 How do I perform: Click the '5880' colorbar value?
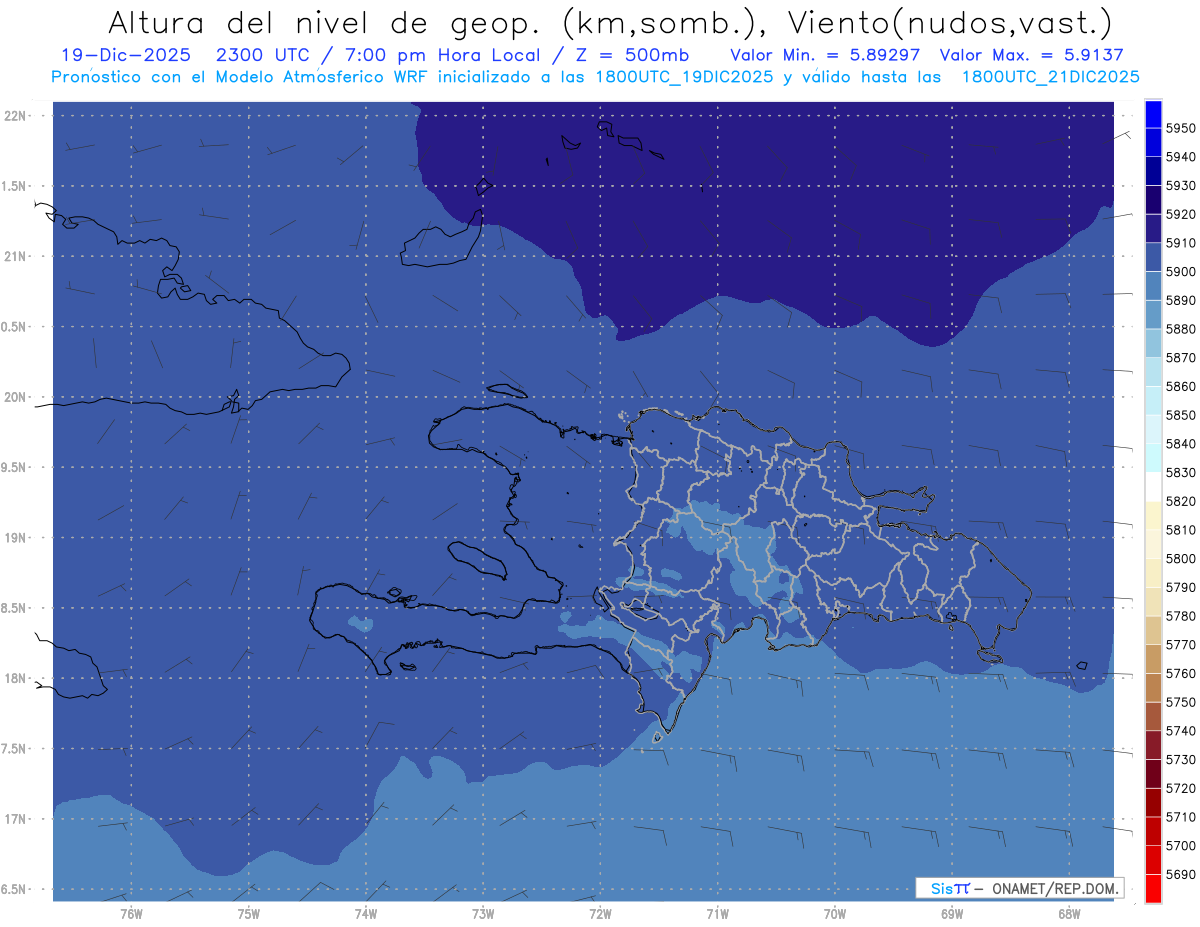pos(1180,329)
